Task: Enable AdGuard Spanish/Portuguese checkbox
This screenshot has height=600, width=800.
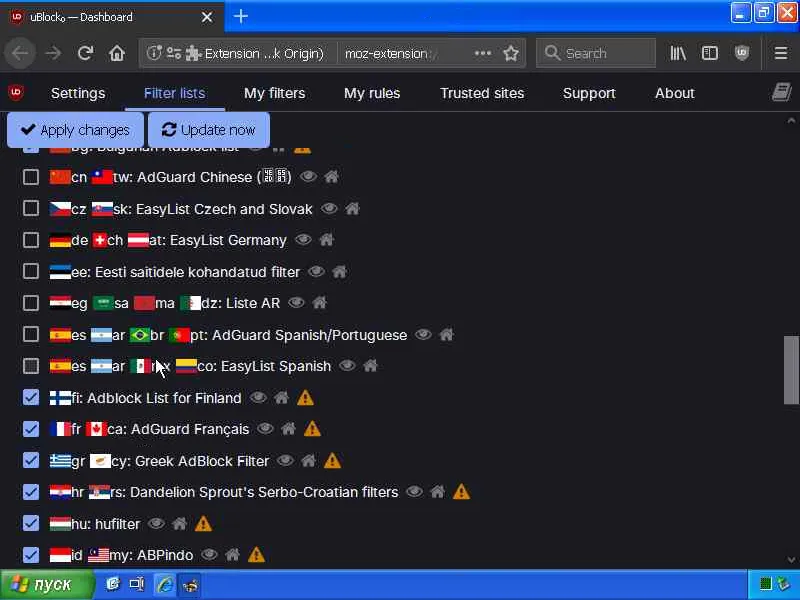Action: point(31,335)
